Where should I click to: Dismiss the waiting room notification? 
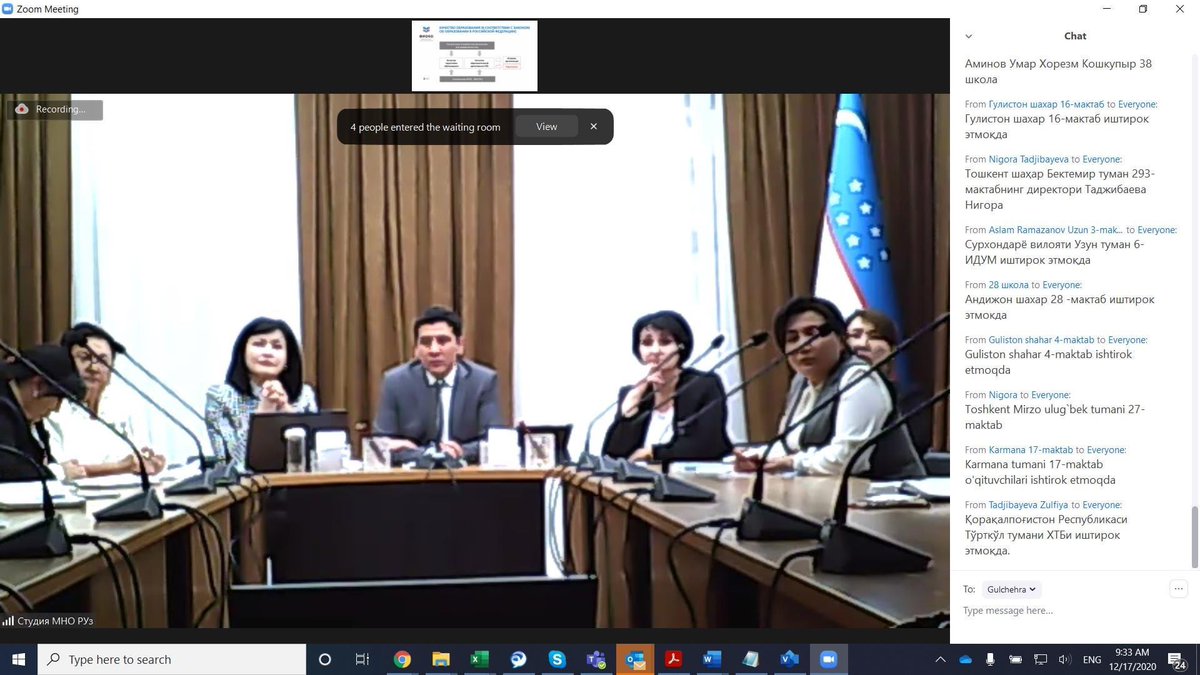click(x=593, y=127)
